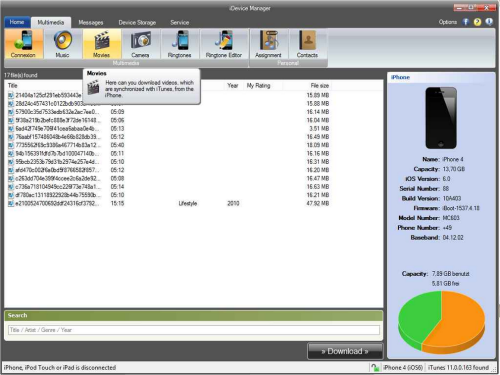The image size is (500, 375).
Task: Switch to Device Storage tab
Action: (137, 22)
